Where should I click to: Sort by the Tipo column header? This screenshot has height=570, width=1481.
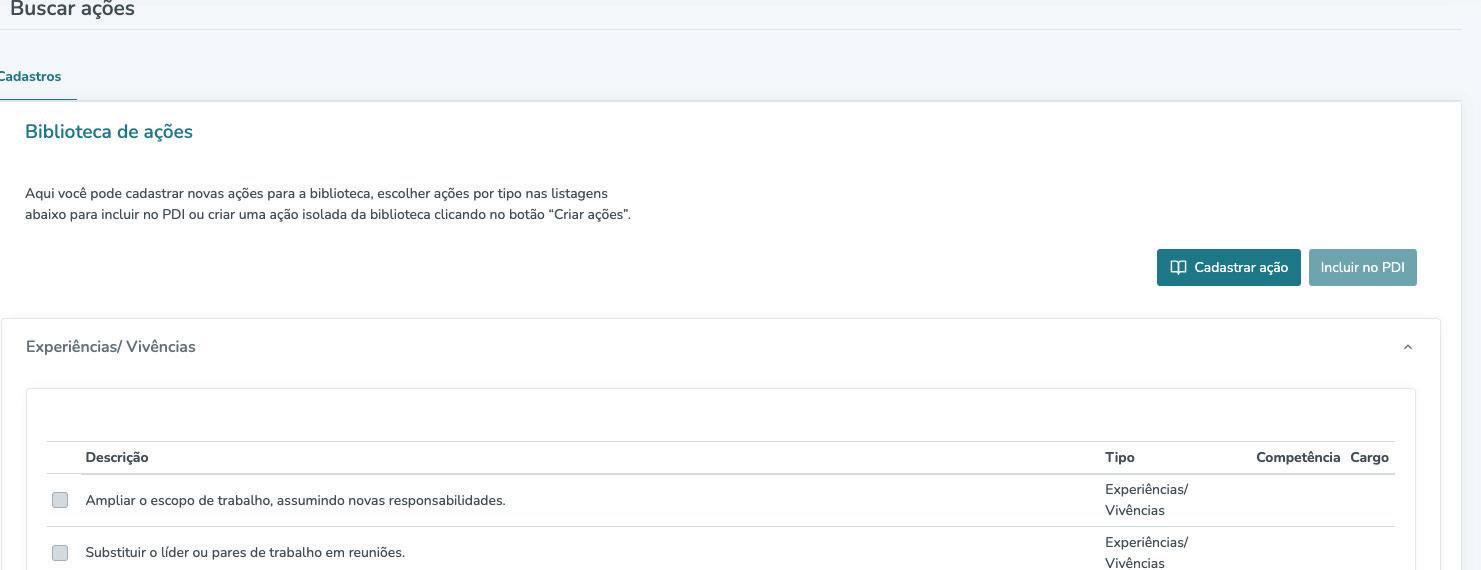coord(1120,457)
